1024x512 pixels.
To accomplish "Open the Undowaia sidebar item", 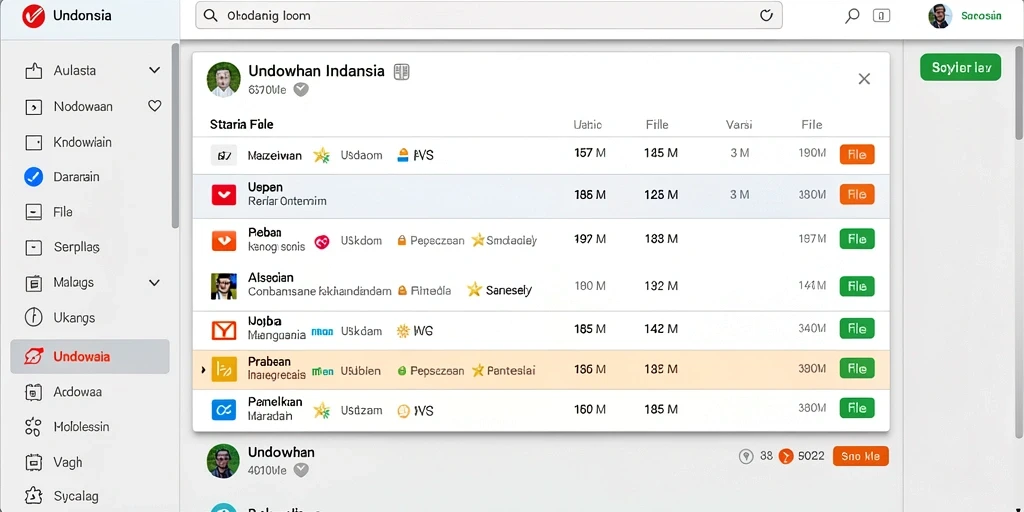I will pos(89,357).
